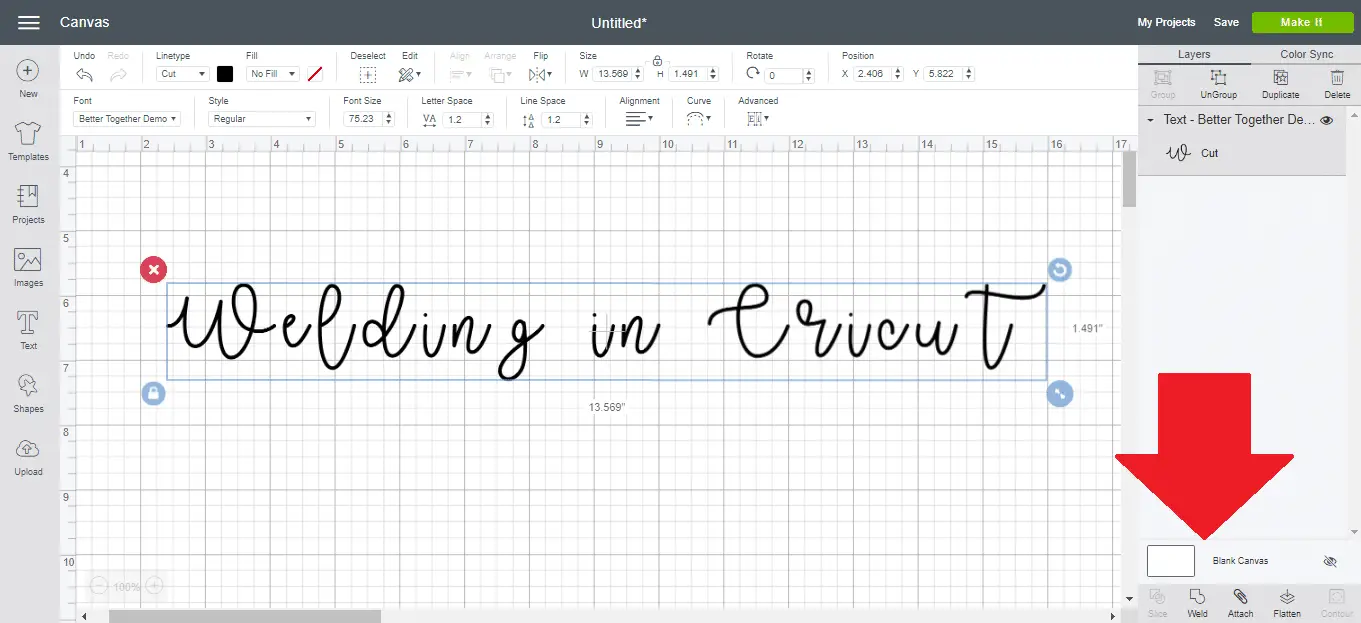Click the horizontal canvas scrollbar
Screen dimensions: 1361x623
(x=245, y=616)
